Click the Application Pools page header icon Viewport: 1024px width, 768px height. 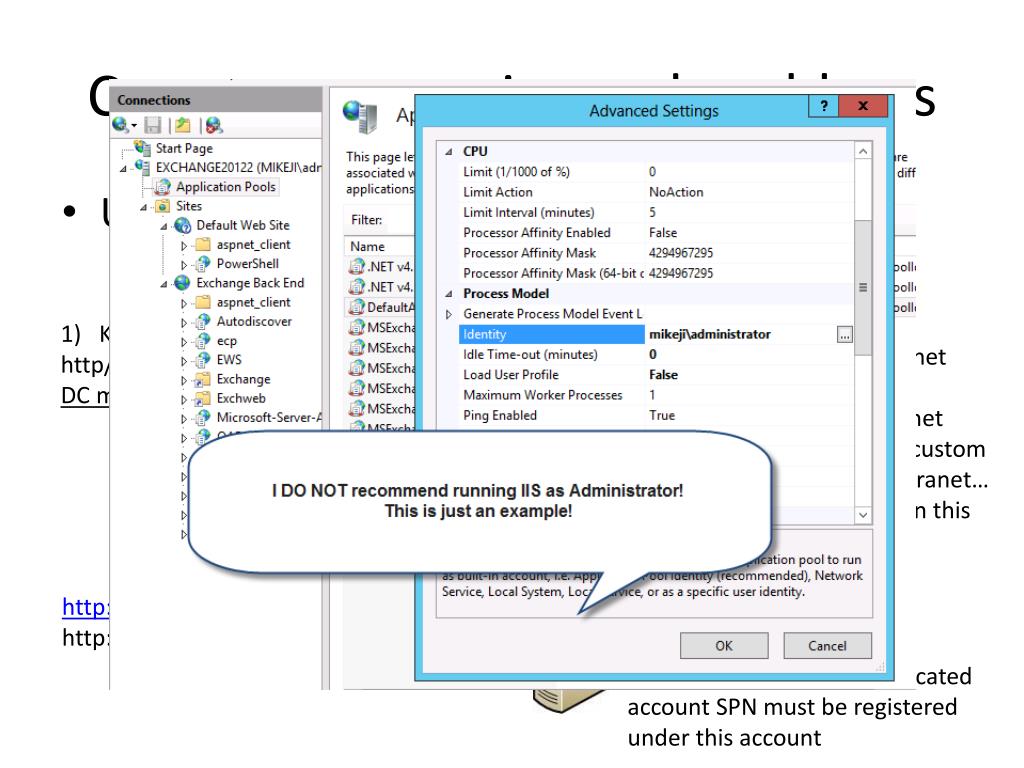coord(360,116)
